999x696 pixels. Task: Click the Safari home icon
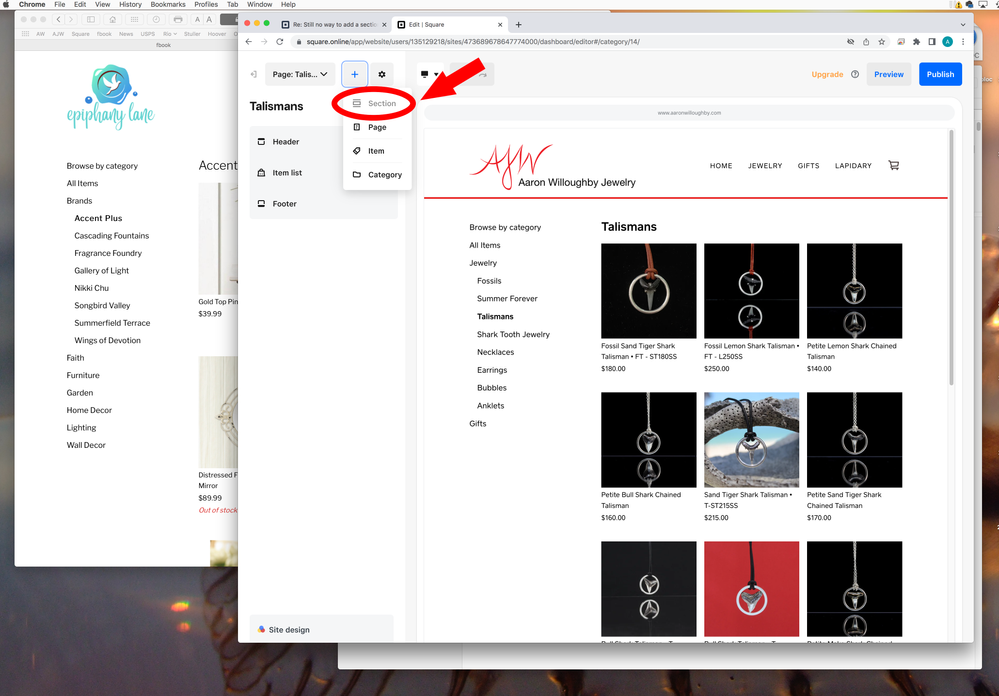112,19
